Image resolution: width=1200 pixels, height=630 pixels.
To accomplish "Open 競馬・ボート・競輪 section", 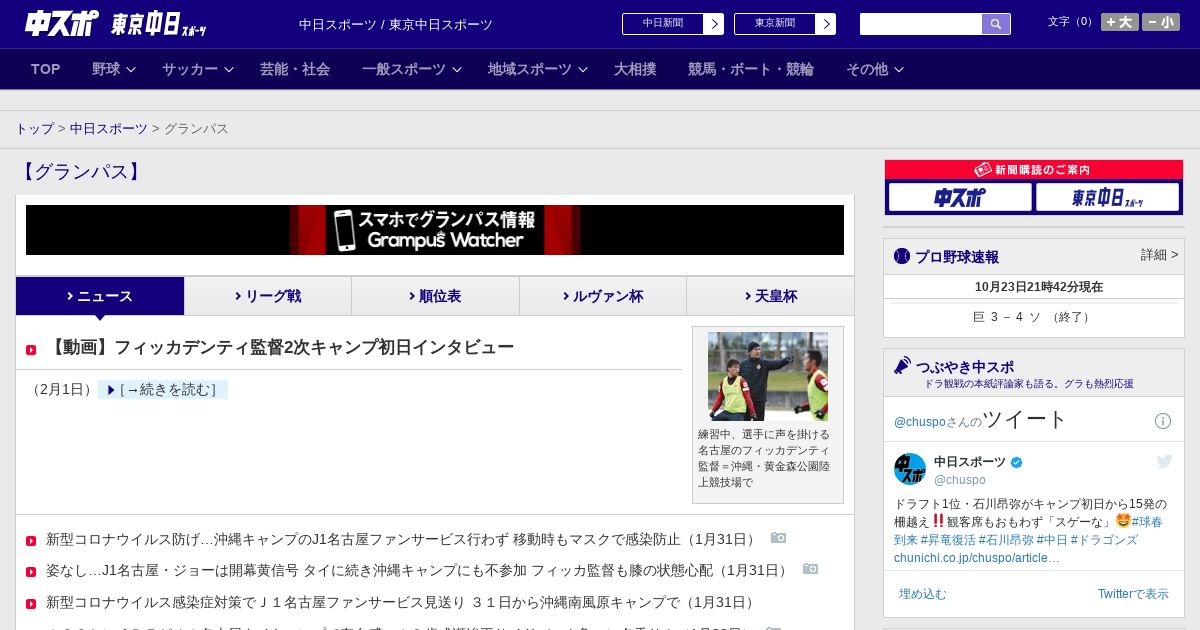I will pos(751,69).
